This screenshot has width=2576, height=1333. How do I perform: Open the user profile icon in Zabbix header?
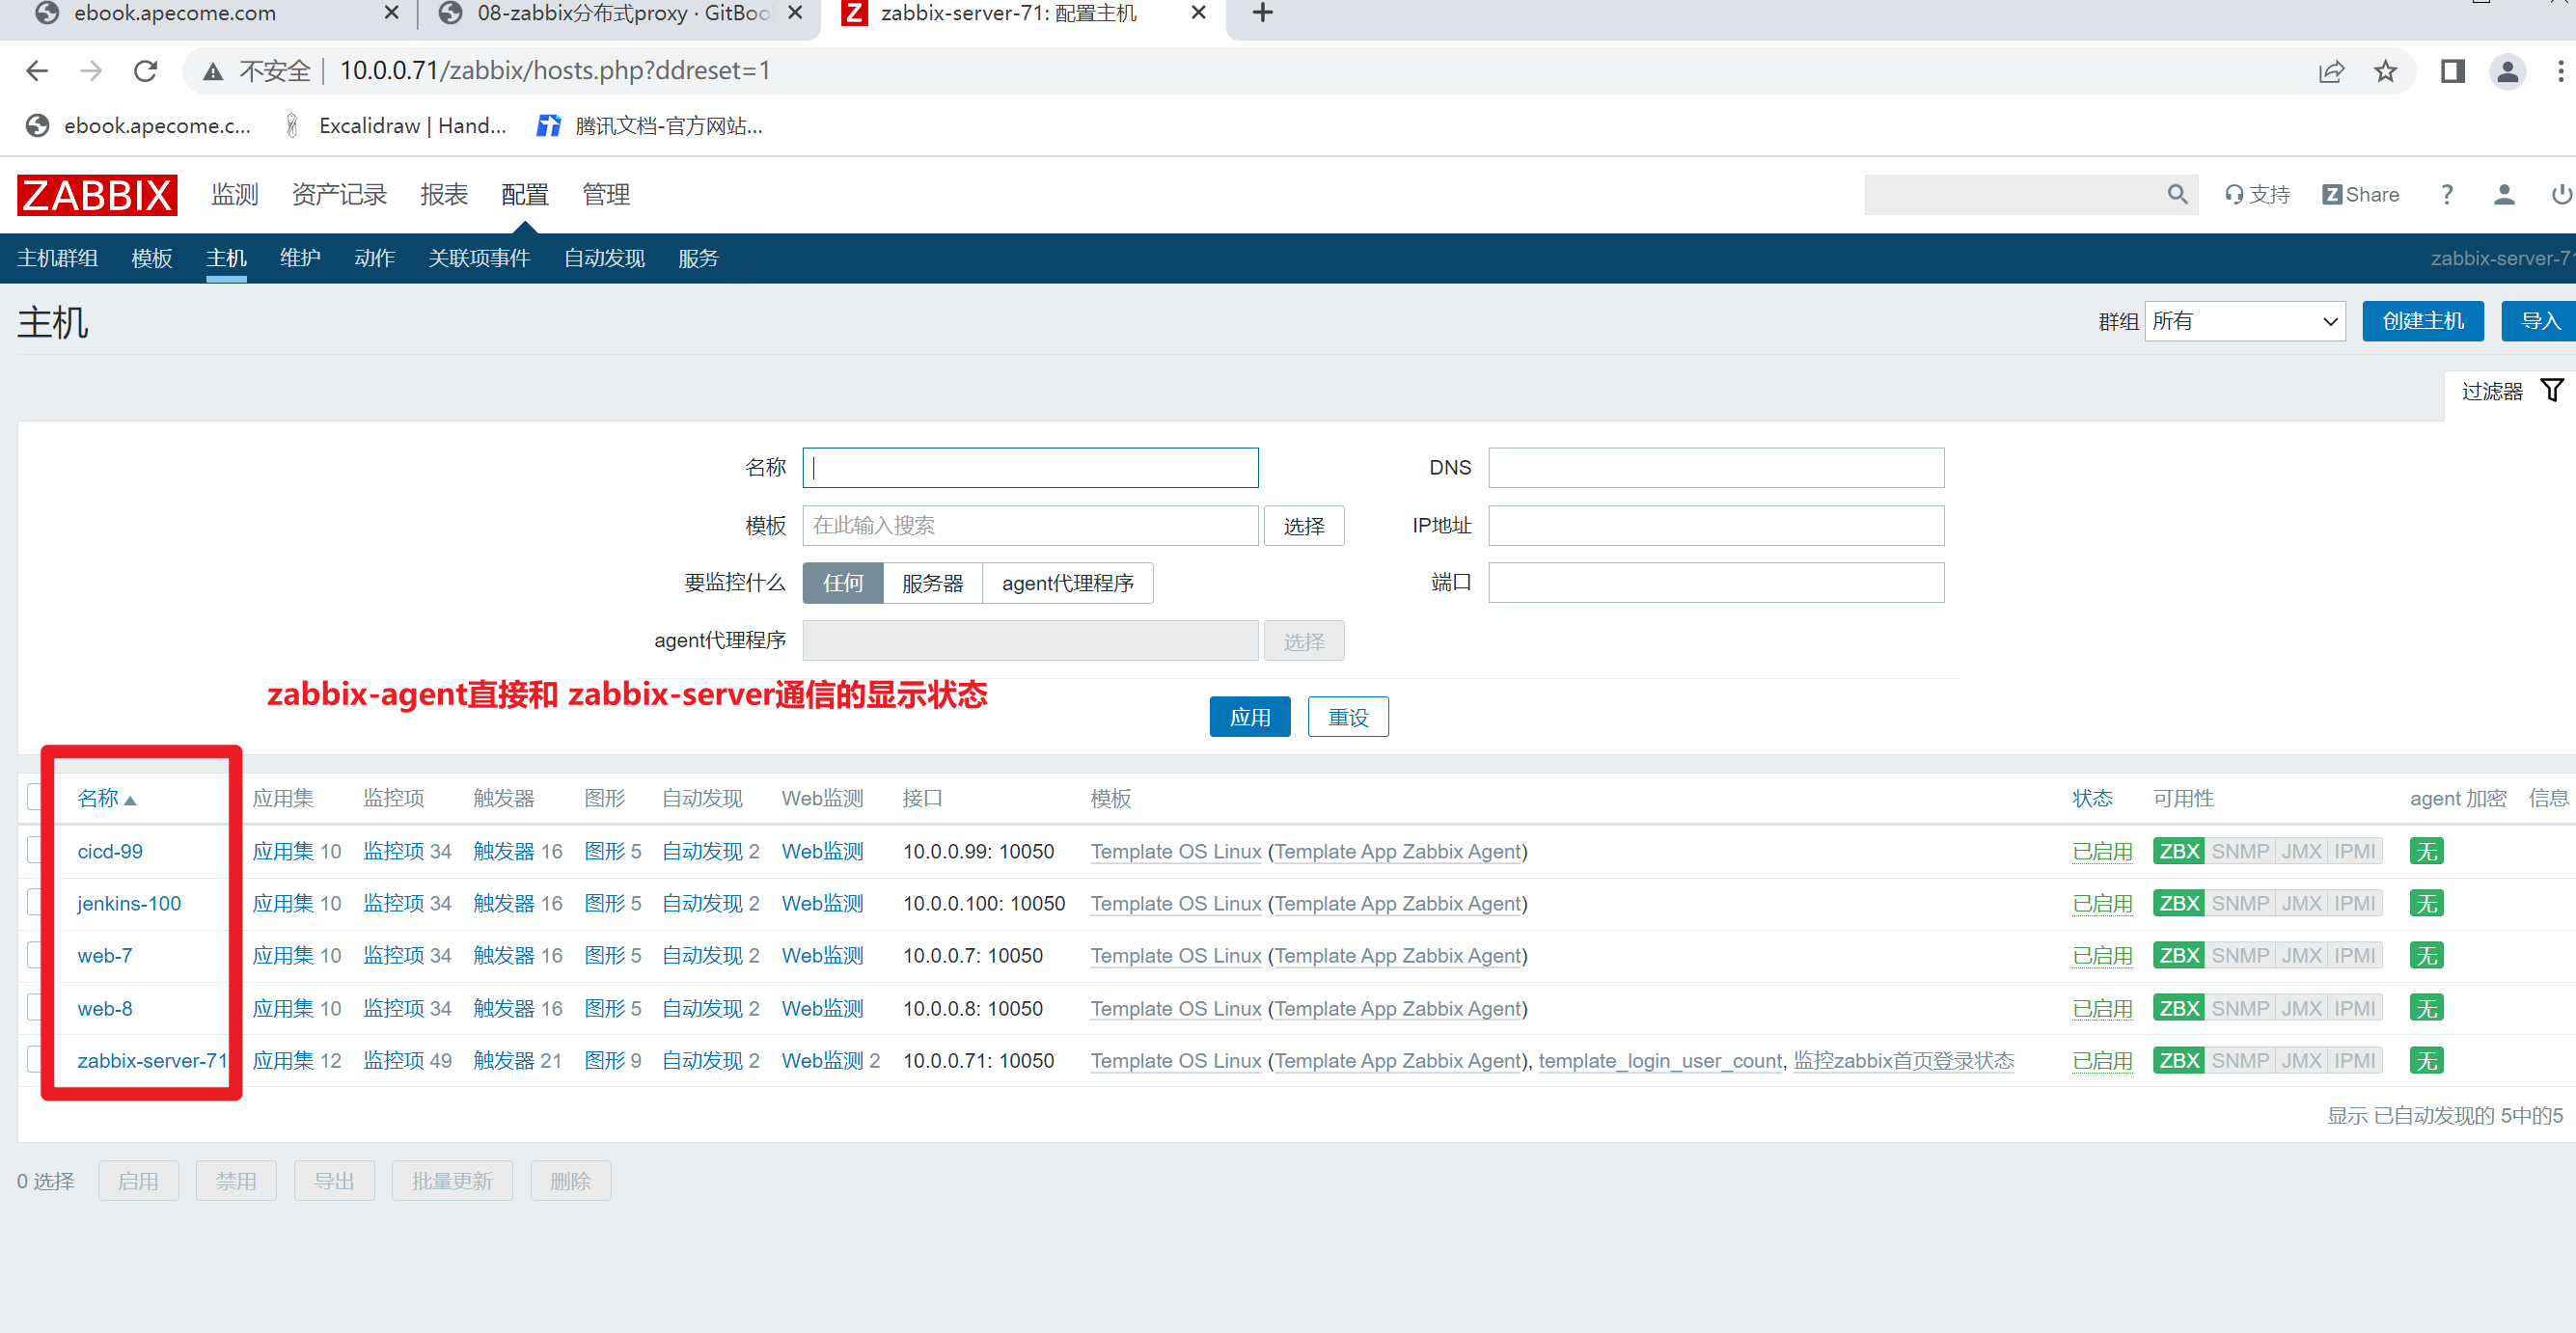(x=2503, y=194)
